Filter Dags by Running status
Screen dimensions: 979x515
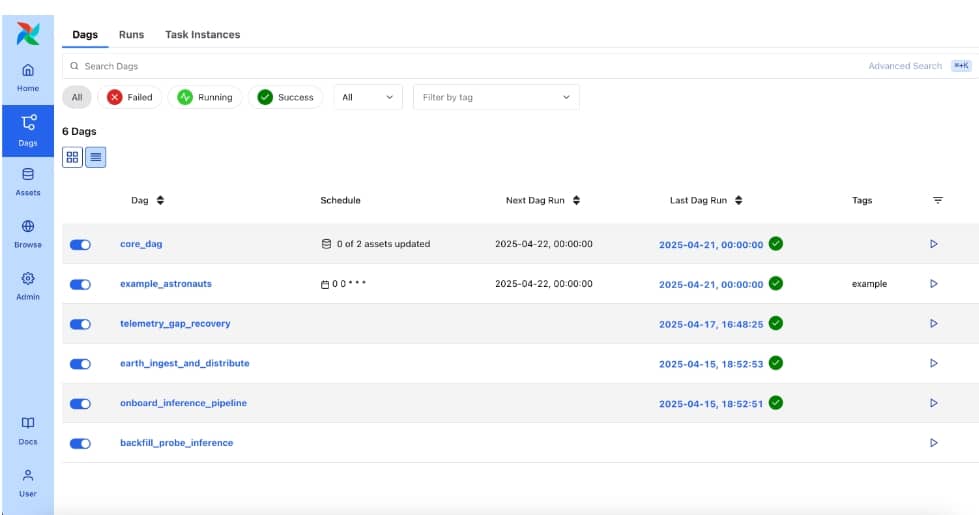coord(205,97)
